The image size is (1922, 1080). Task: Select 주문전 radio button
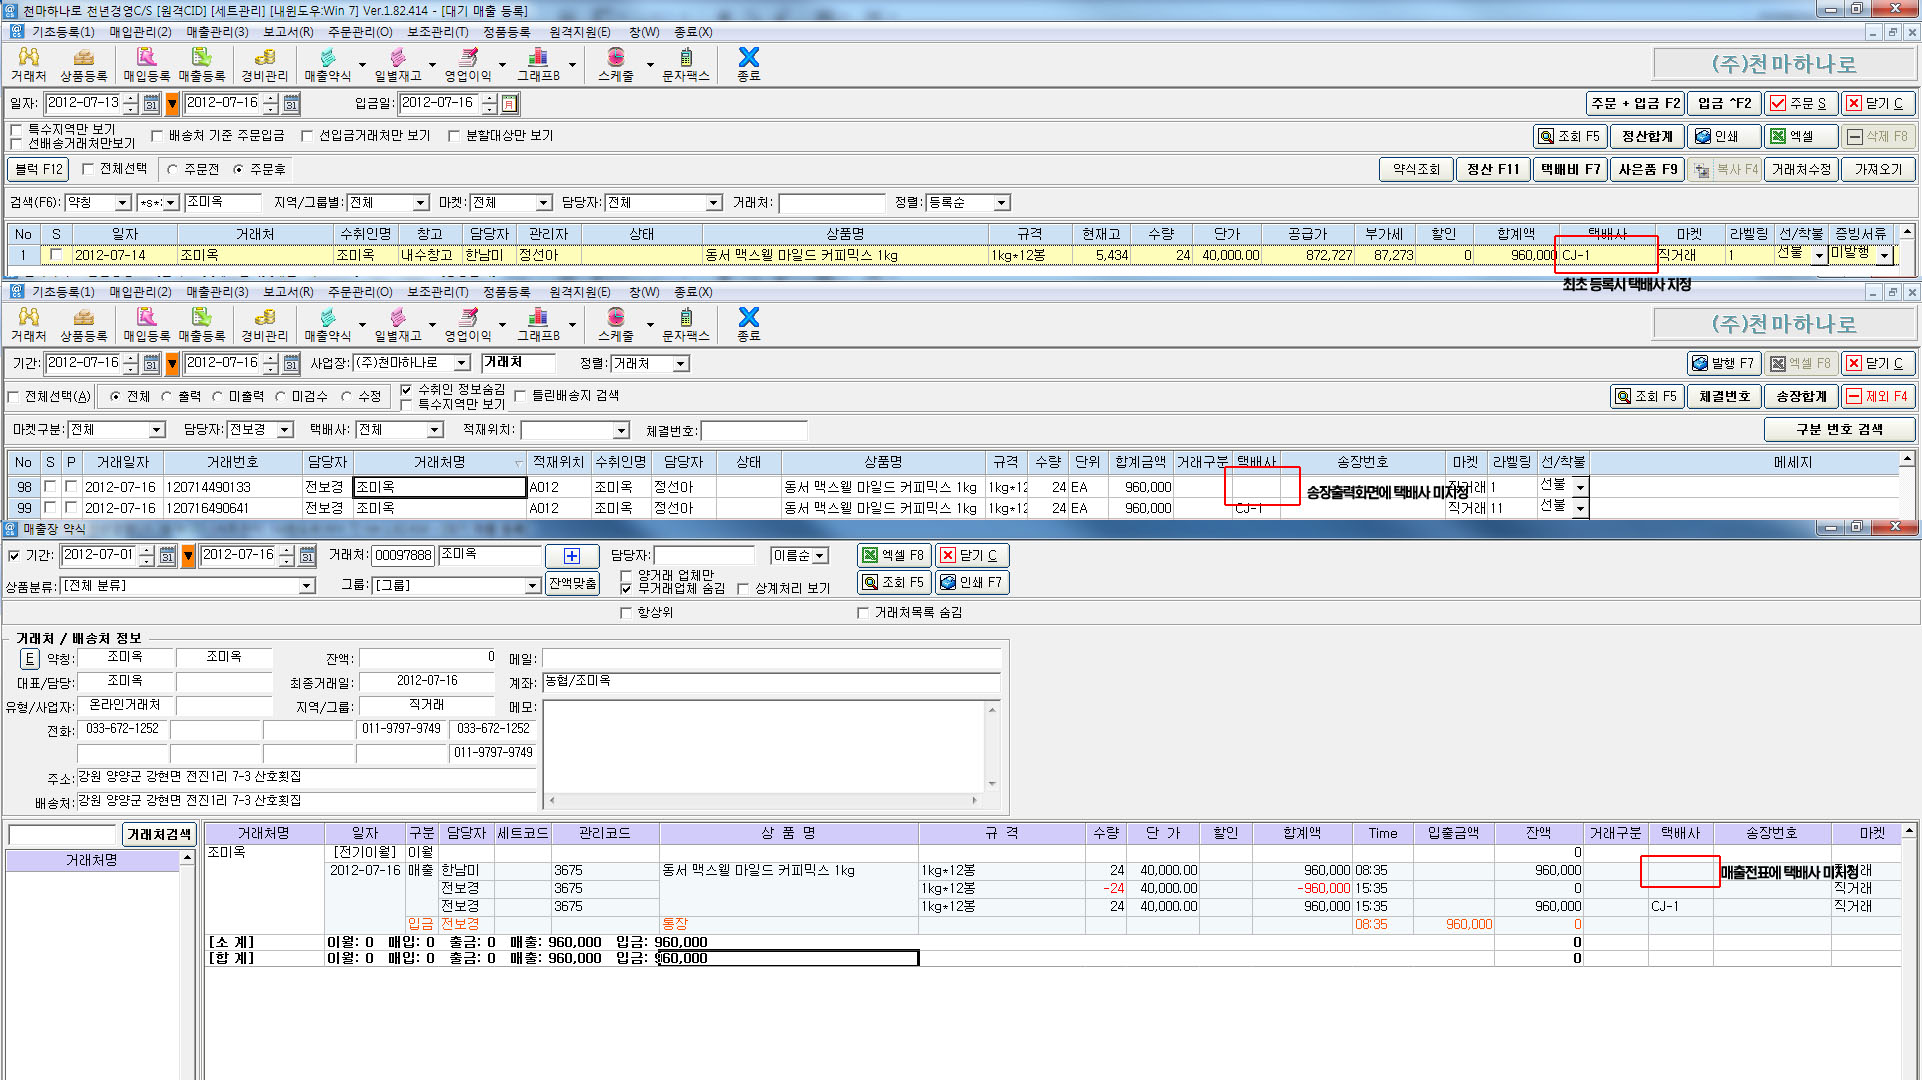click(x=173, y=170)
